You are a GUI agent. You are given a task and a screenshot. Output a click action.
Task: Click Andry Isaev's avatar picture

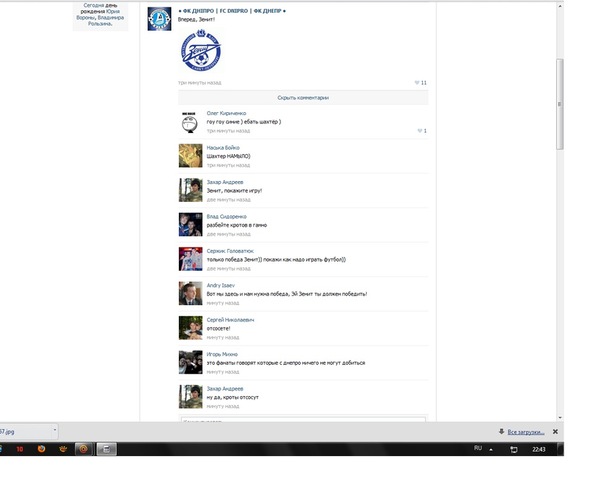(191, 292)
